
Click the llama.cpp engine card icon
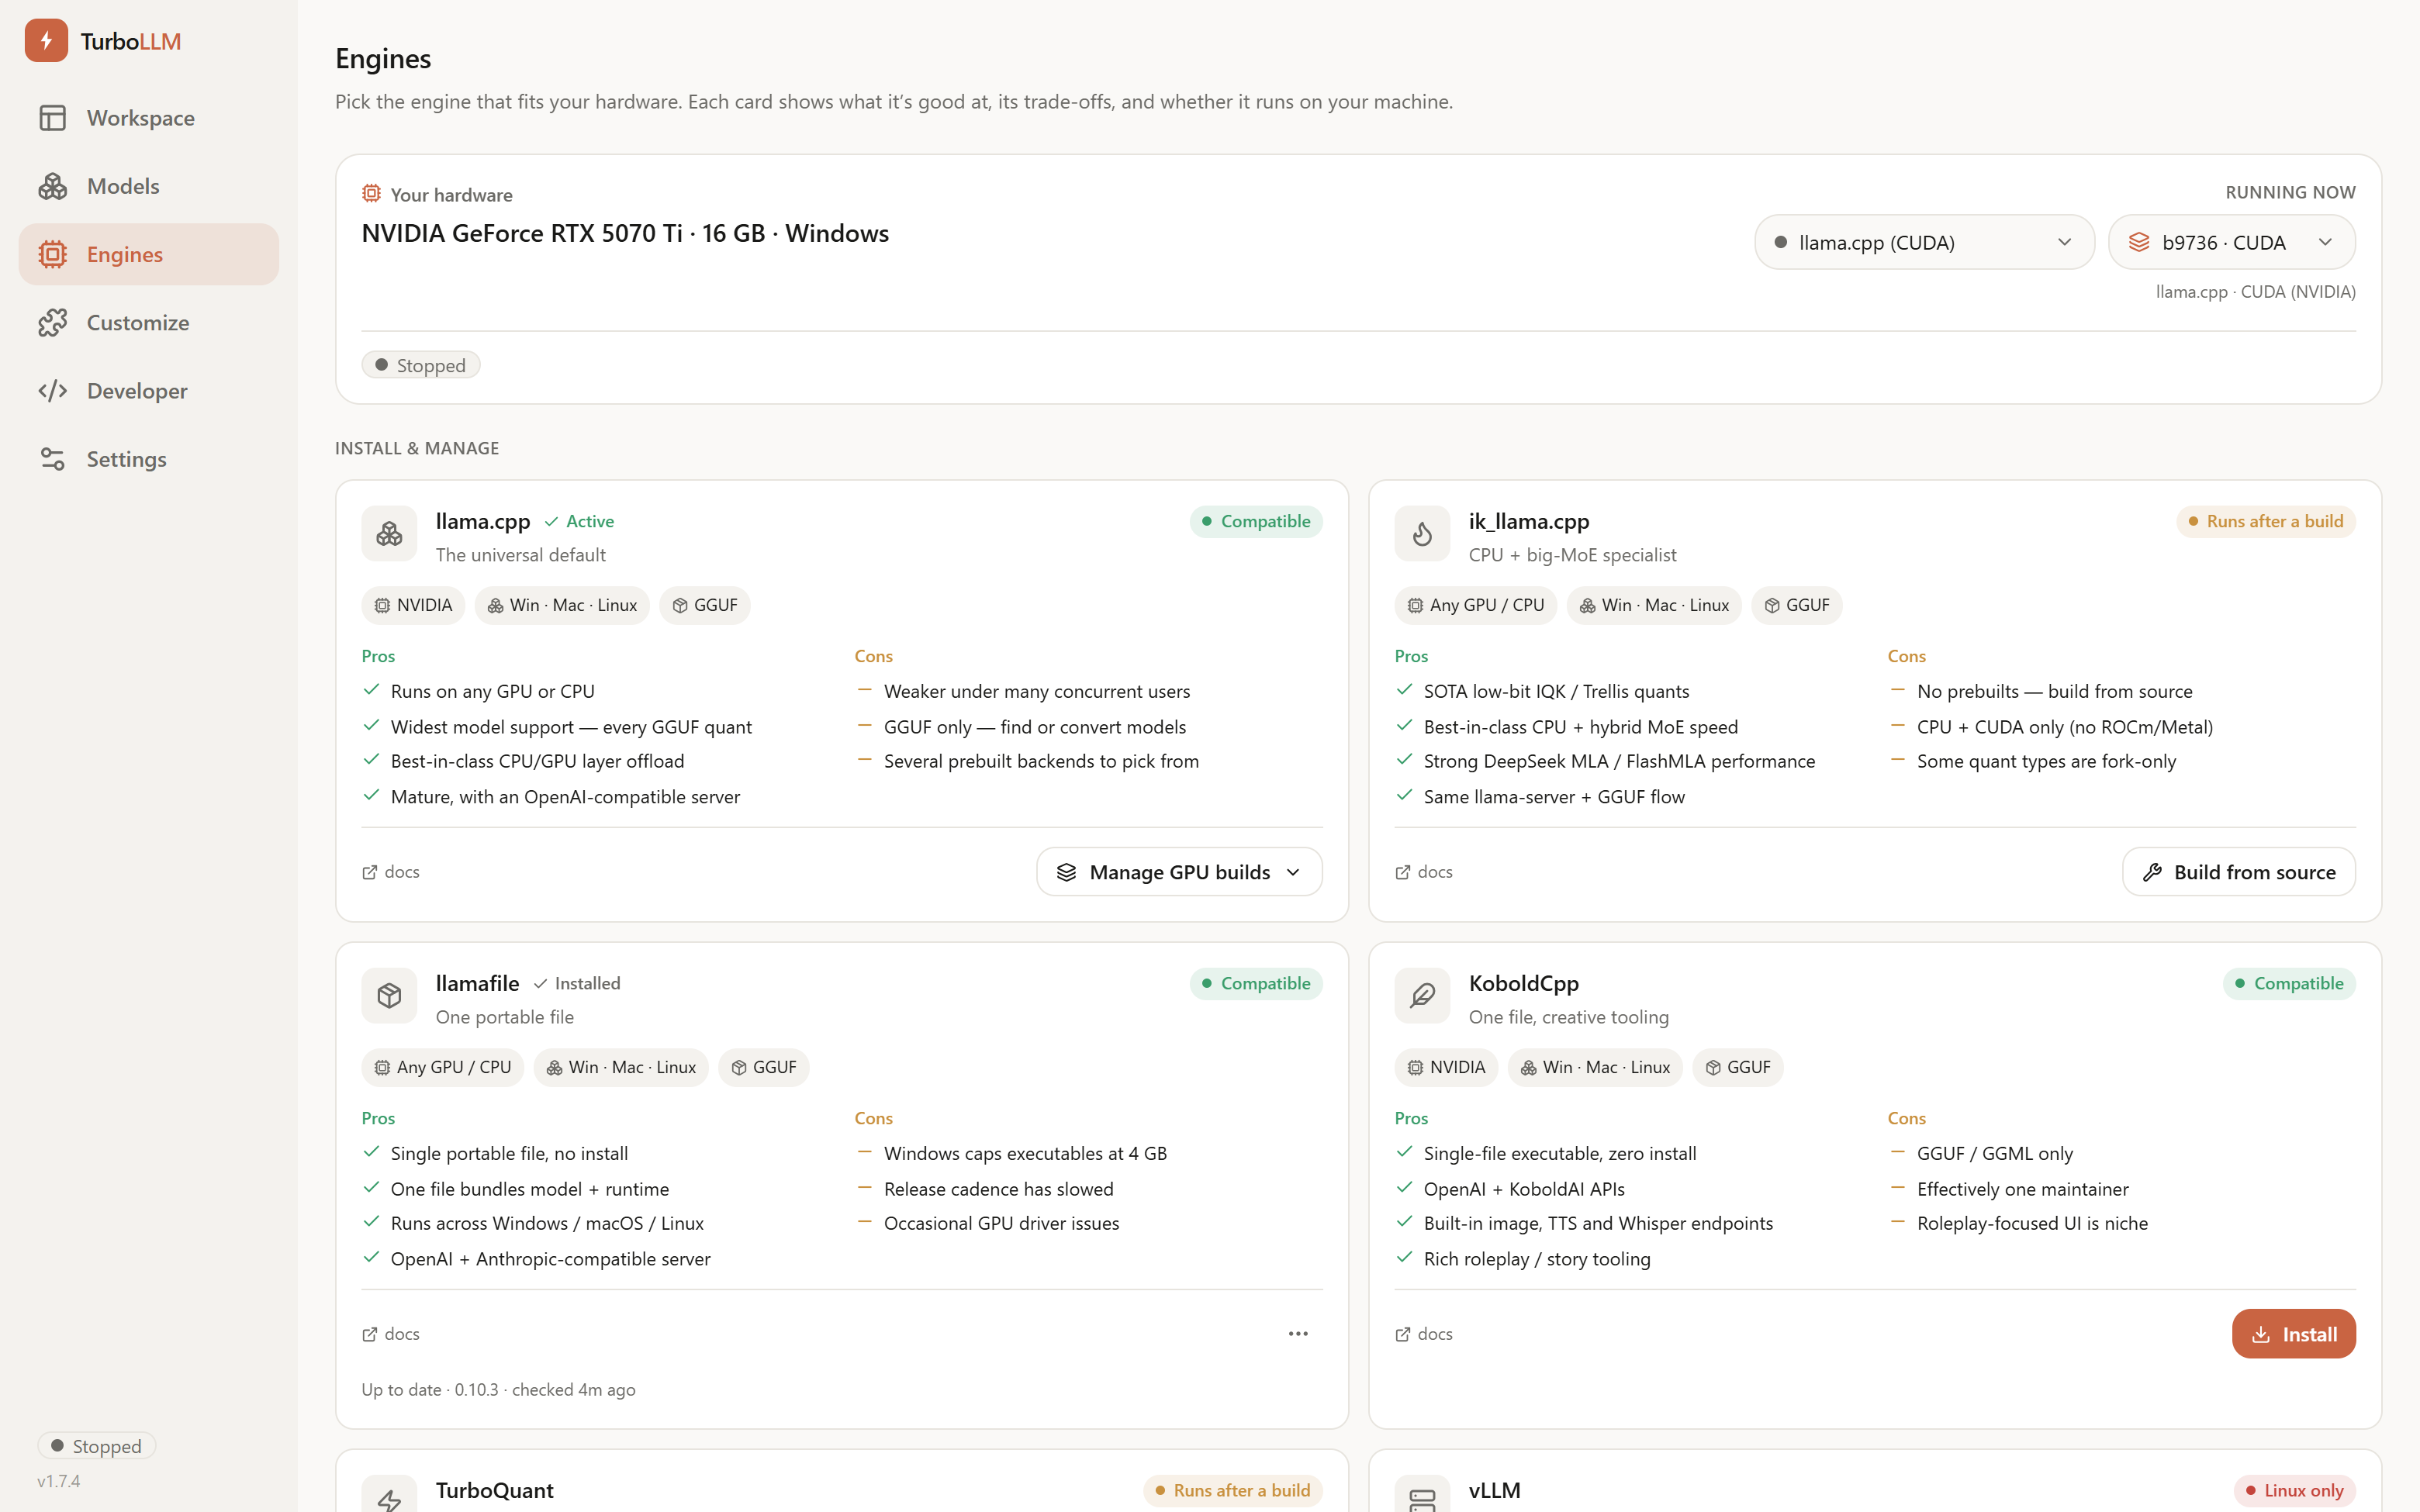389,534
